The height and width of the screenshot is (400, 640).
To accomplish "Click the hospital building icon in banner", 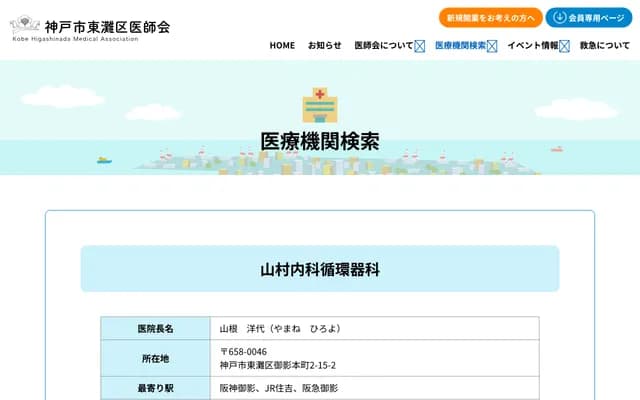I will click(x=319, y=104).
